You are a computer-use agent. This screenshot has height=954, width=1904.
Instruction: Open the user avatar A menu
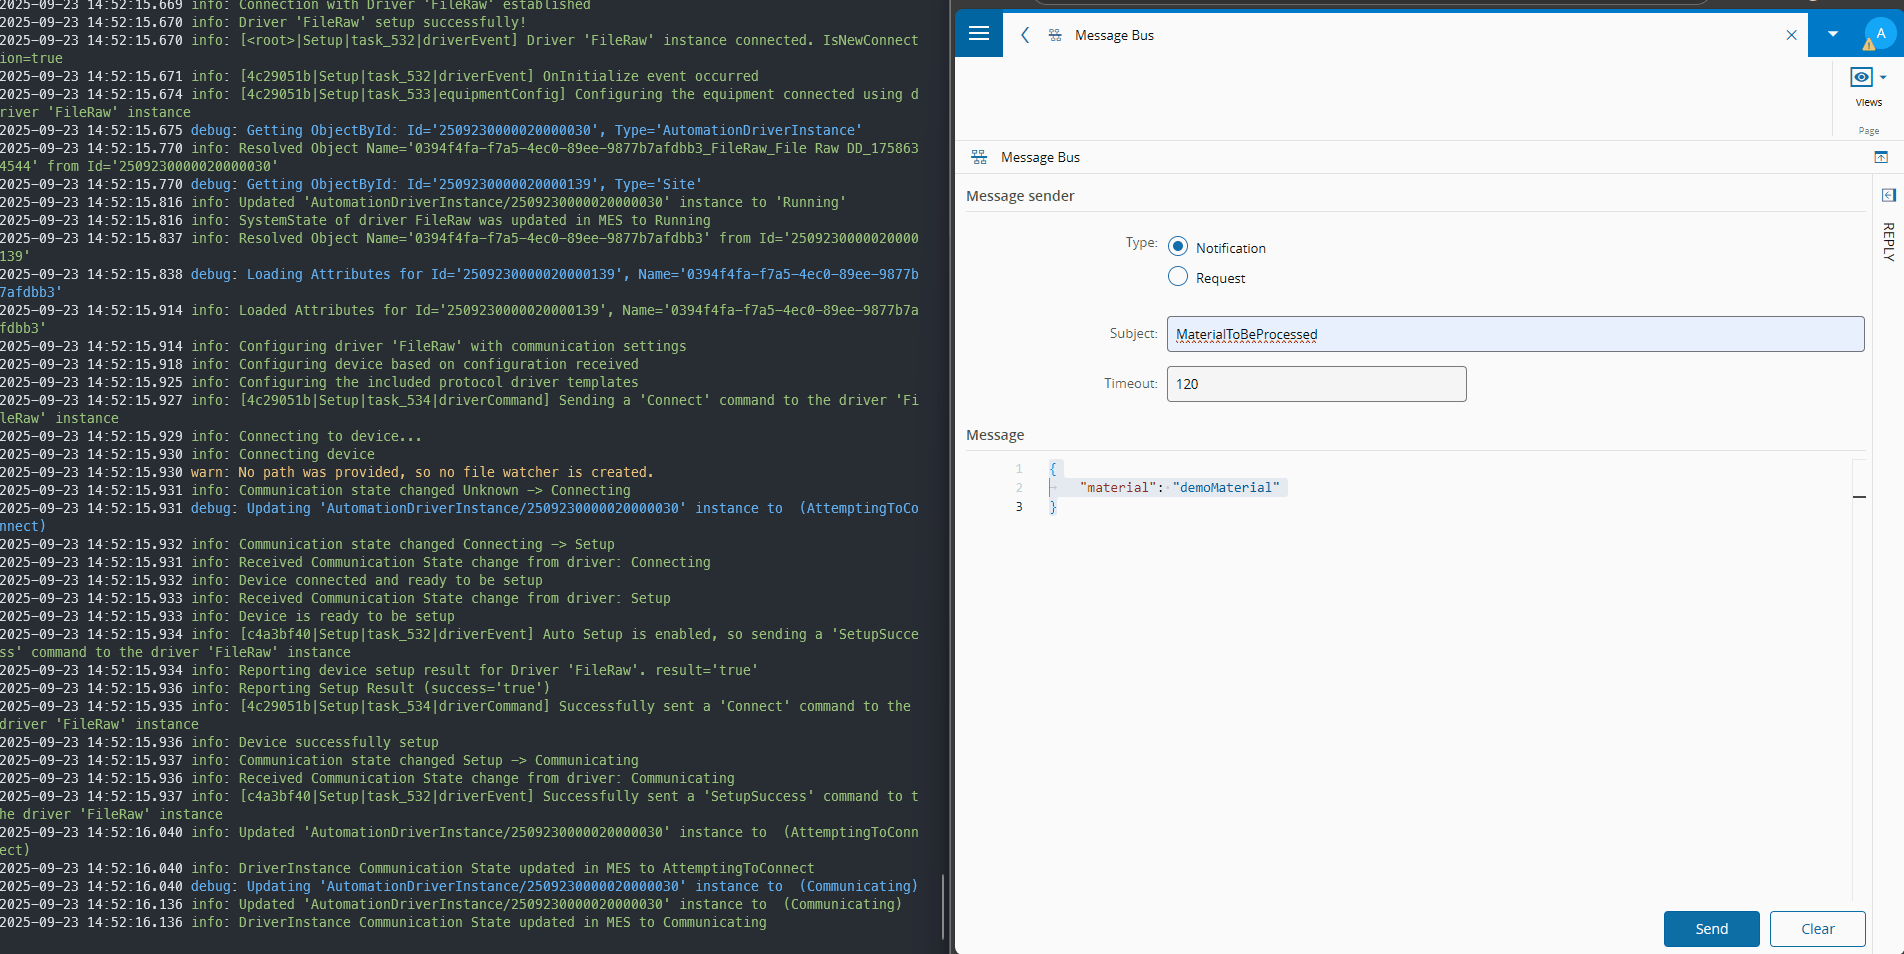pos(1879,34)
